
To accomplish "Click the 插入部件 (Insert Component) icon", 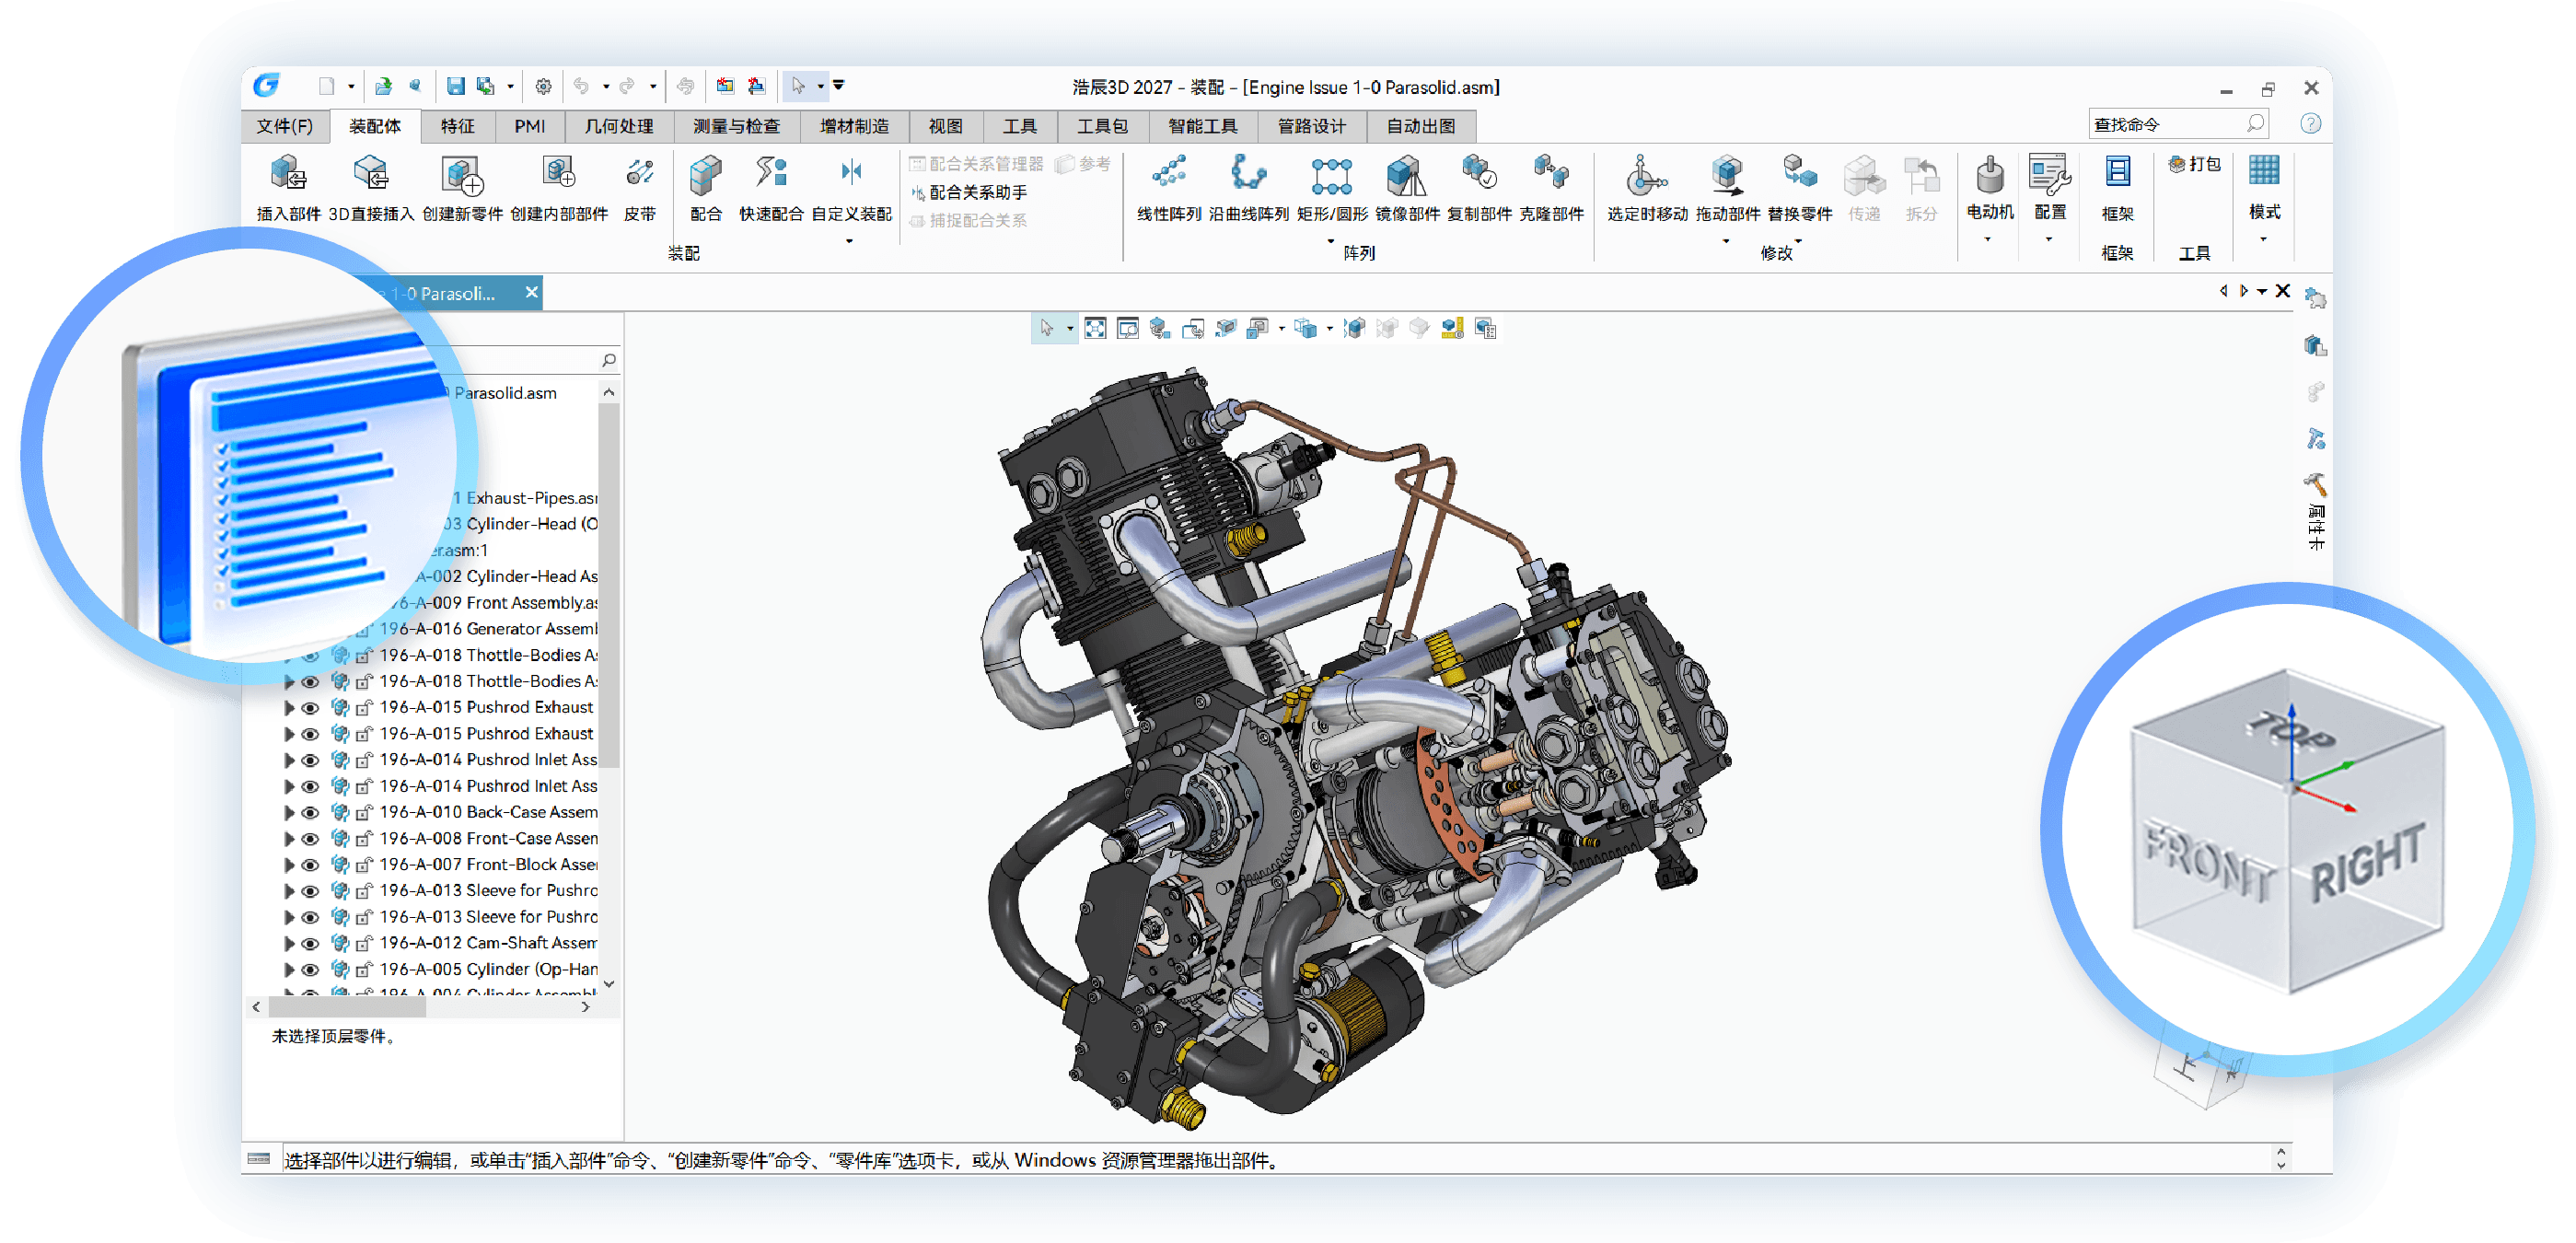I will pyautogui.click(x=288, y=175).
